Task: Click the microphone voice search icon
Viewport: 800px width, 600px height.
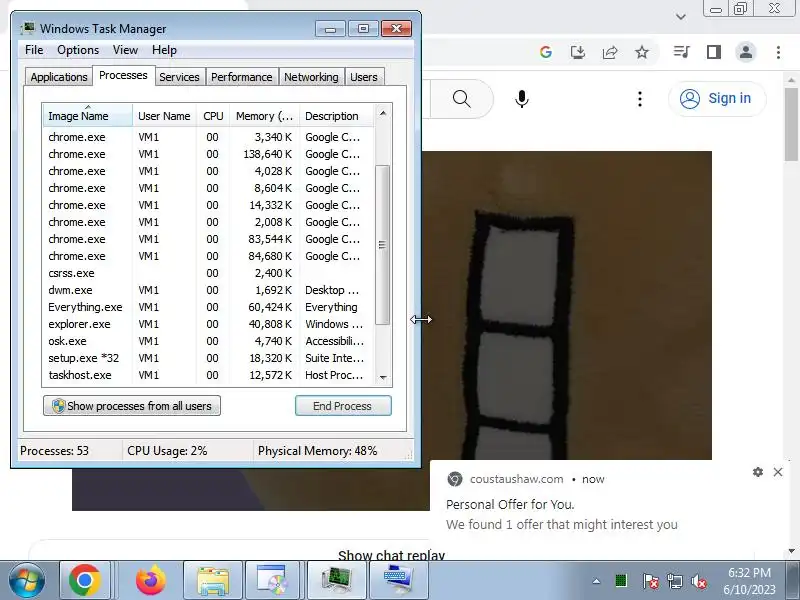Action: point(521,98)
